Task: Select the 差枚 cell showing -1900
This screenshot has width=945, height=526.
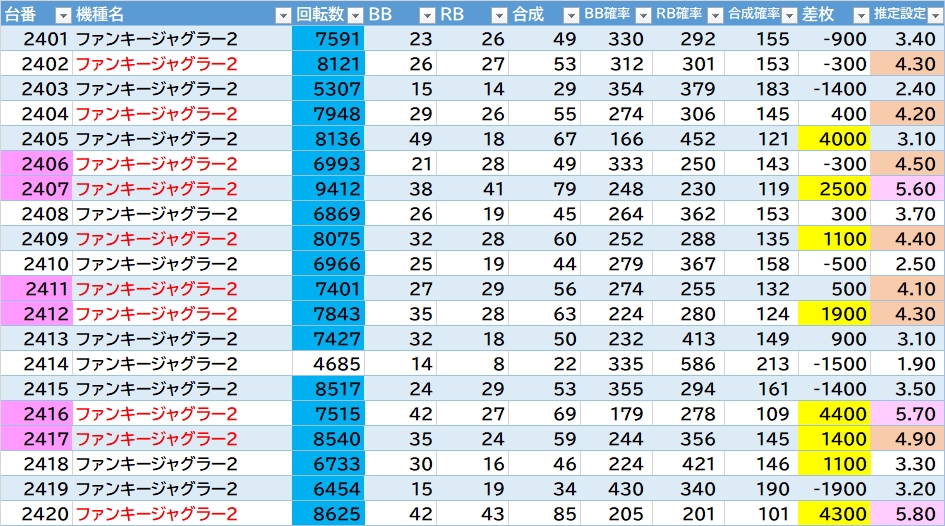Action: click(x=834, y=489)
